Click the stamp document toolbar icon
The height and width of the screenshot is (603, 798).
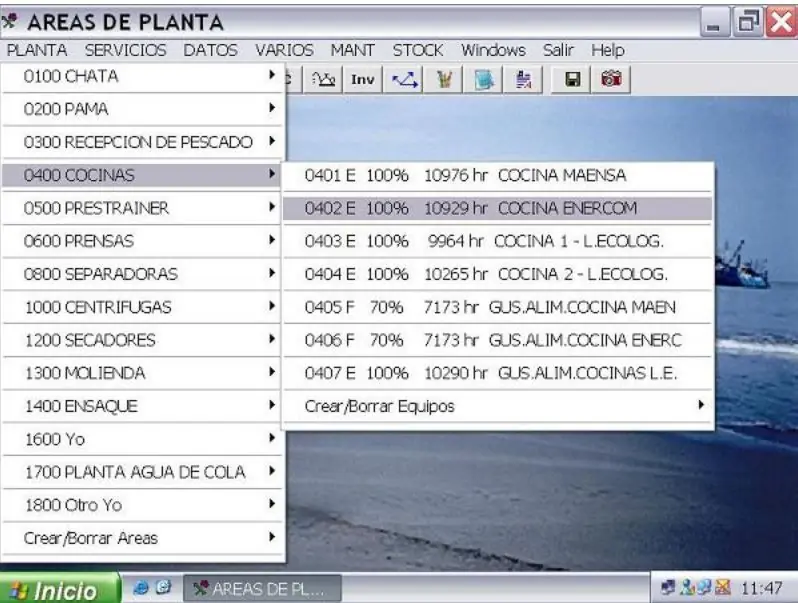(523, 79)
